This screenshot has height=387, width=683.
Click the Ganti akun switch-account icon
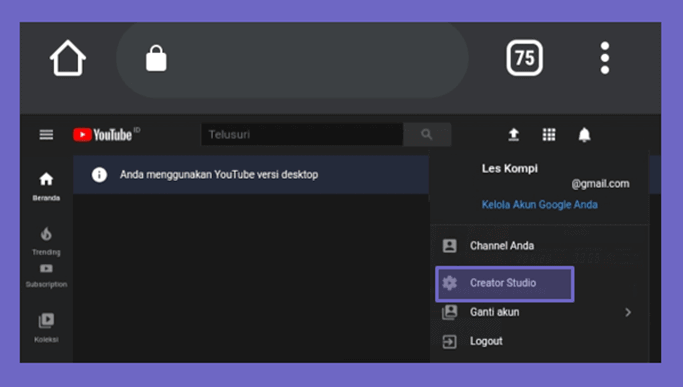[450, 312]
